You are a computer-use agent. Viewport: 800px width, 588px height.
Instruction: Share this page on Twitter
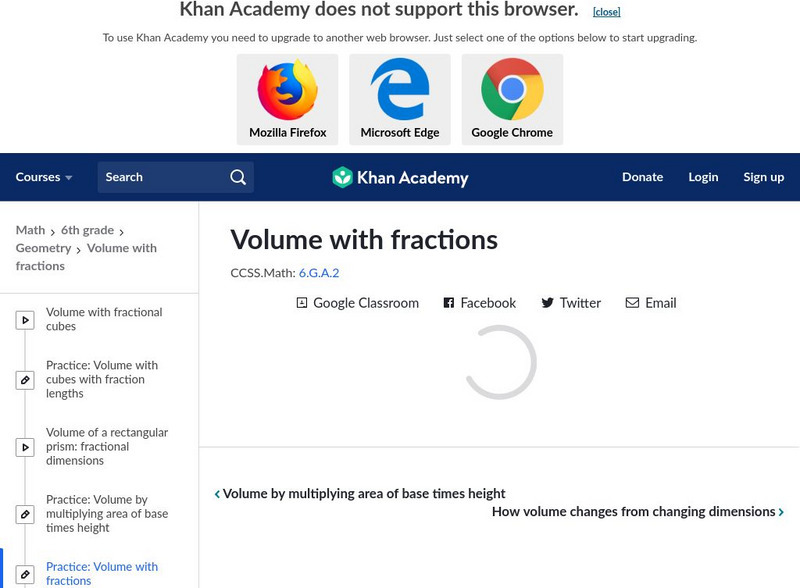(571, 303)
